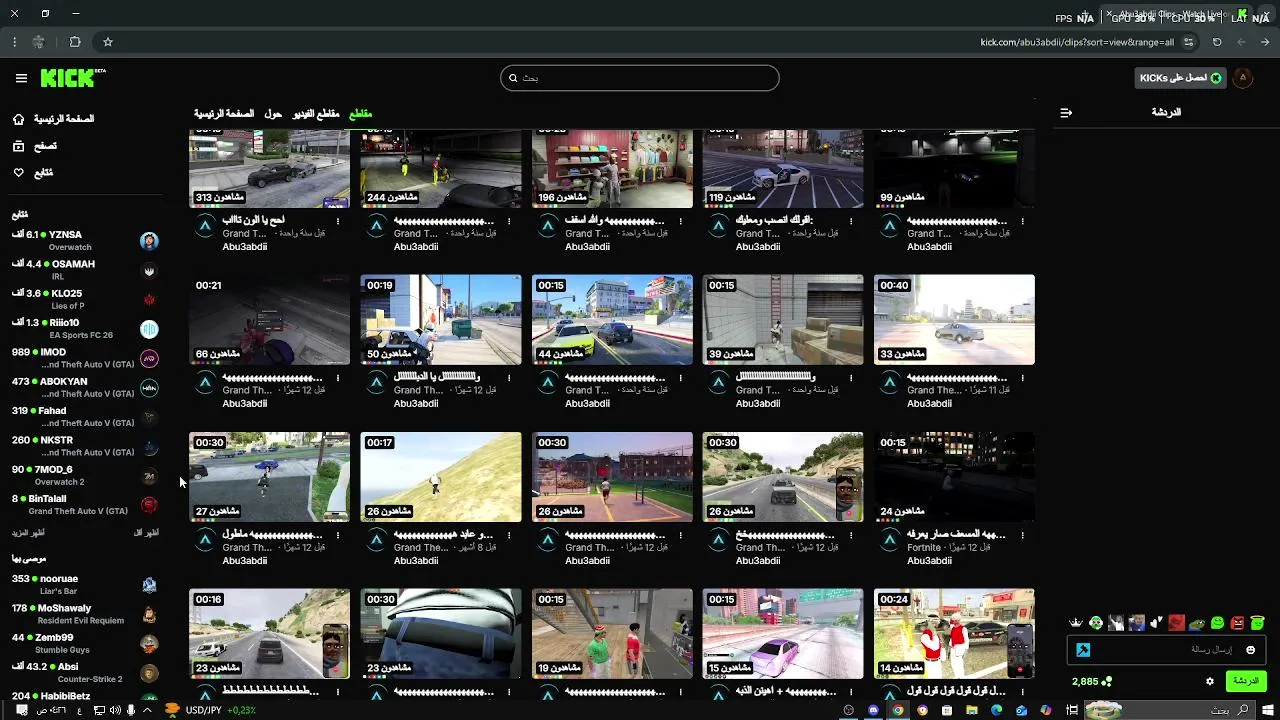Viewport: 1280px width, 720px height.
Task: Switch to حول (About) tab
Action: [x=273, y=114]
